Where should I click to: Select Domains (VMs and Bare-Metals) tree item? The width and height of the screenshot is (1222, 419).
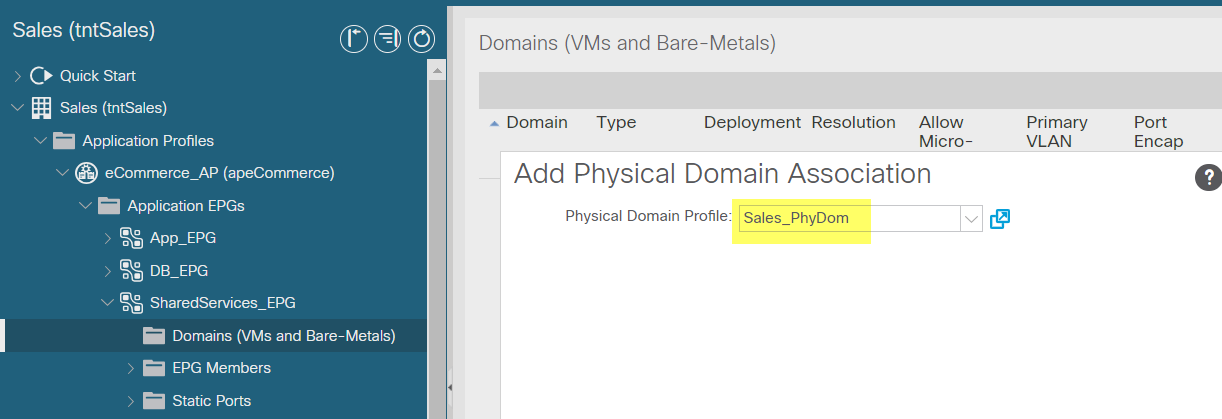pos(284,336)
